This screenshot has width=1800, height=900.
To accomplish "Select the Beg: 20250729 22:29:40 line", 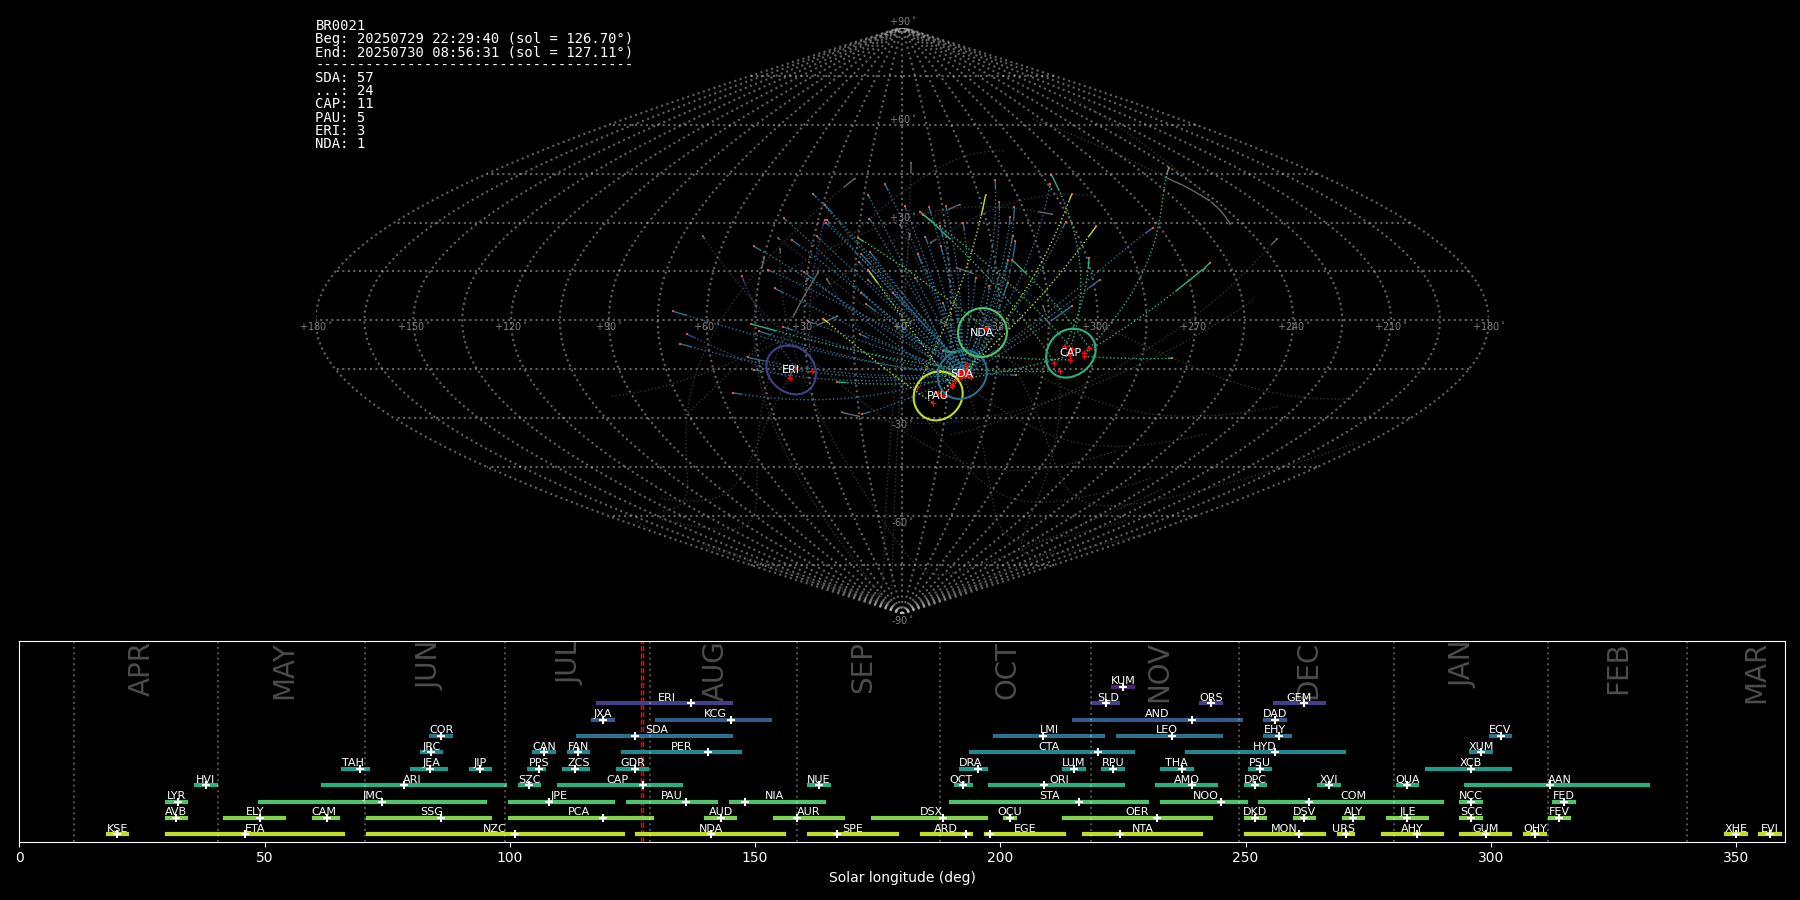I will point(474,39).
